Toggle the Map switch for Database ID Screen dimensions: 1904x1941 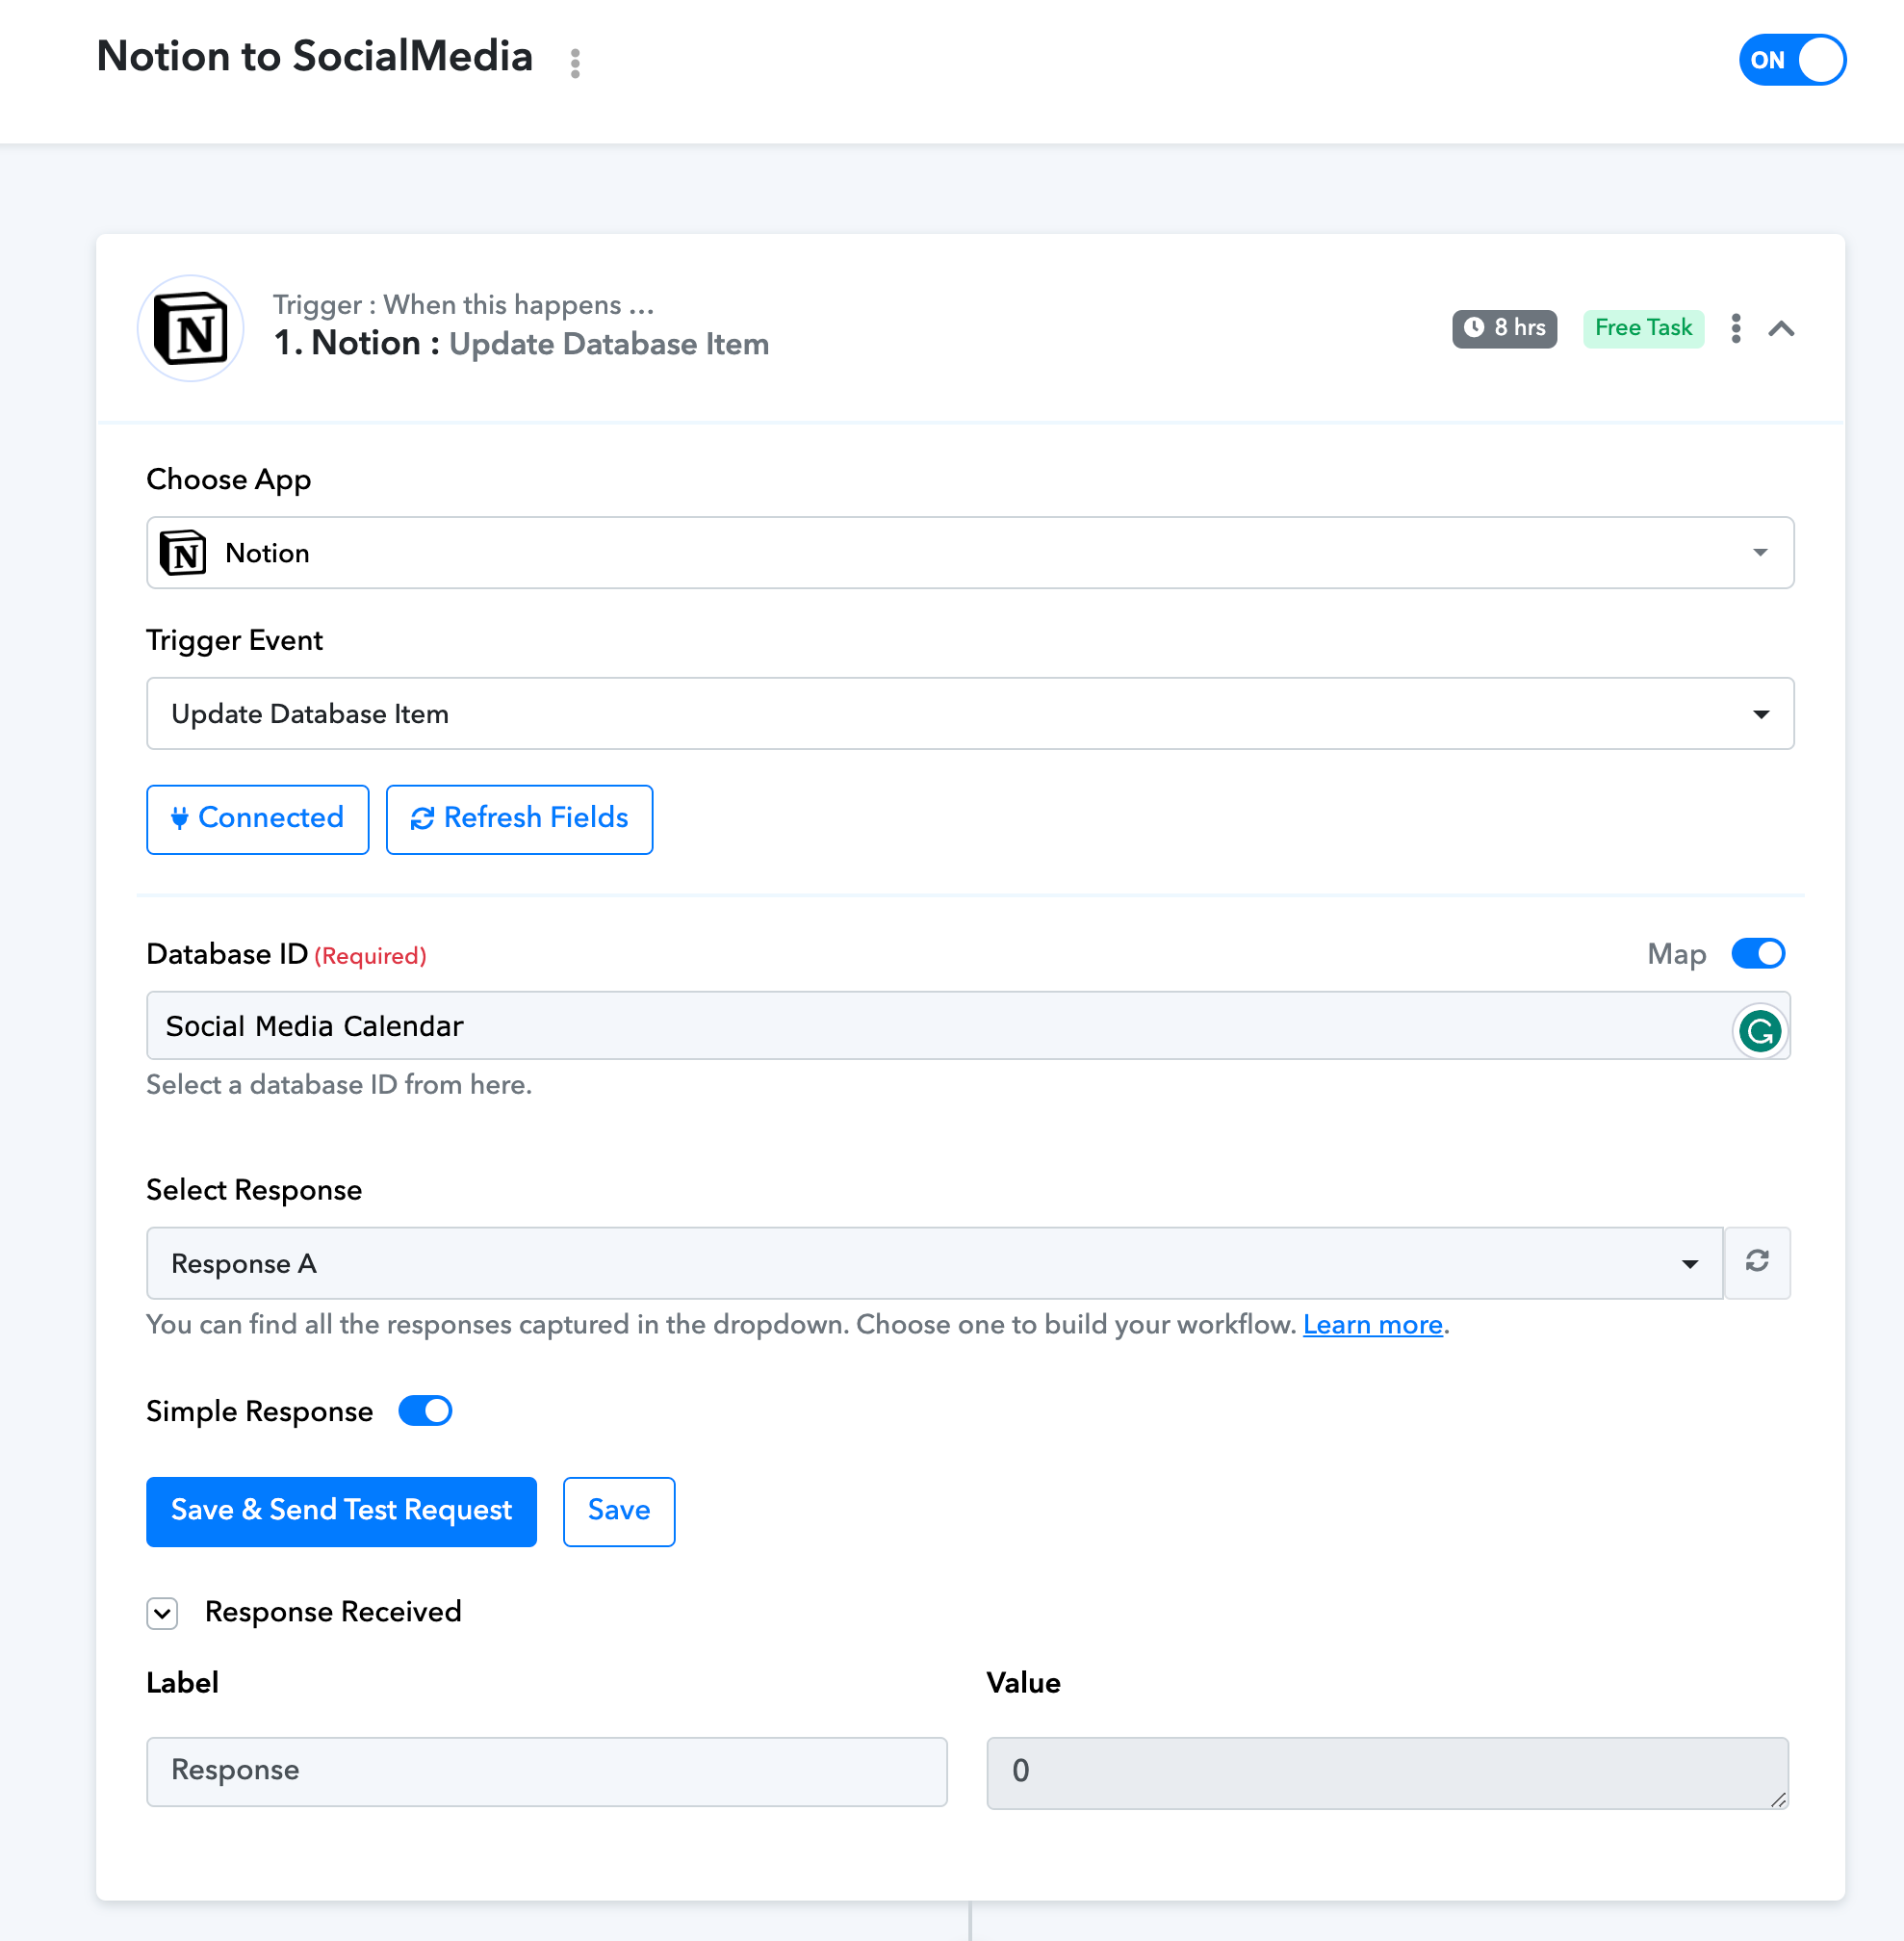tap(1758, 954)
